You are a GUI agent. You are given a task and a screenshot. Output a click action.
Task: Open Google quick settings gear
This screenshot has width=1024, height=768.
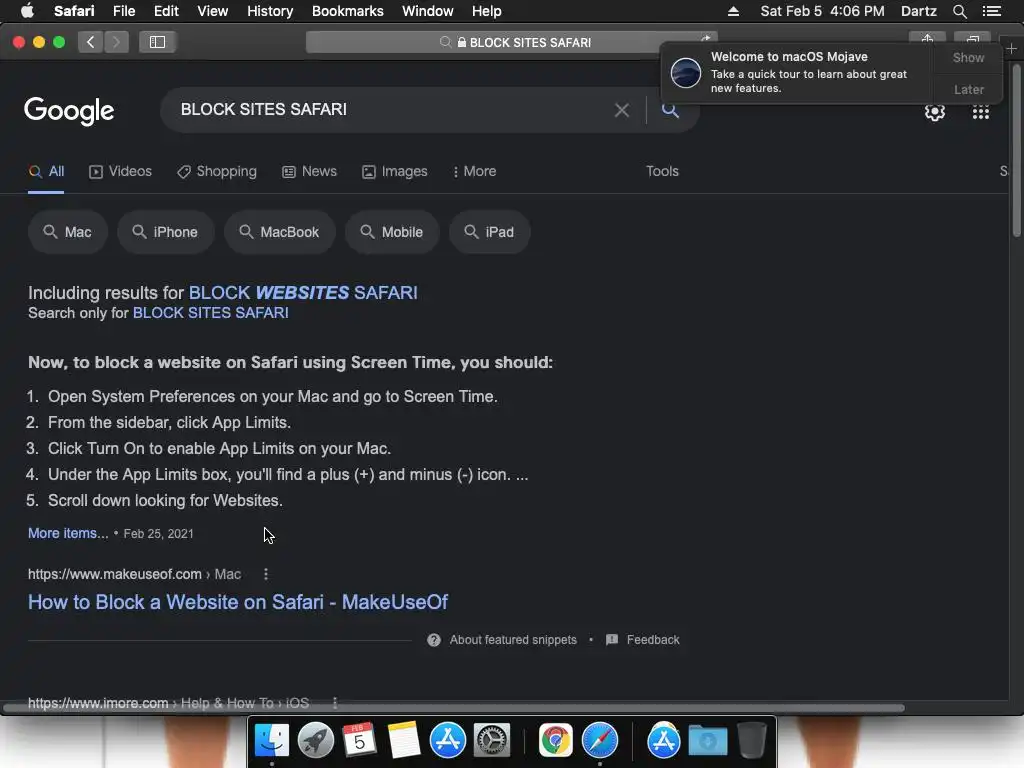pyautogui.click(x=935, y=112)
